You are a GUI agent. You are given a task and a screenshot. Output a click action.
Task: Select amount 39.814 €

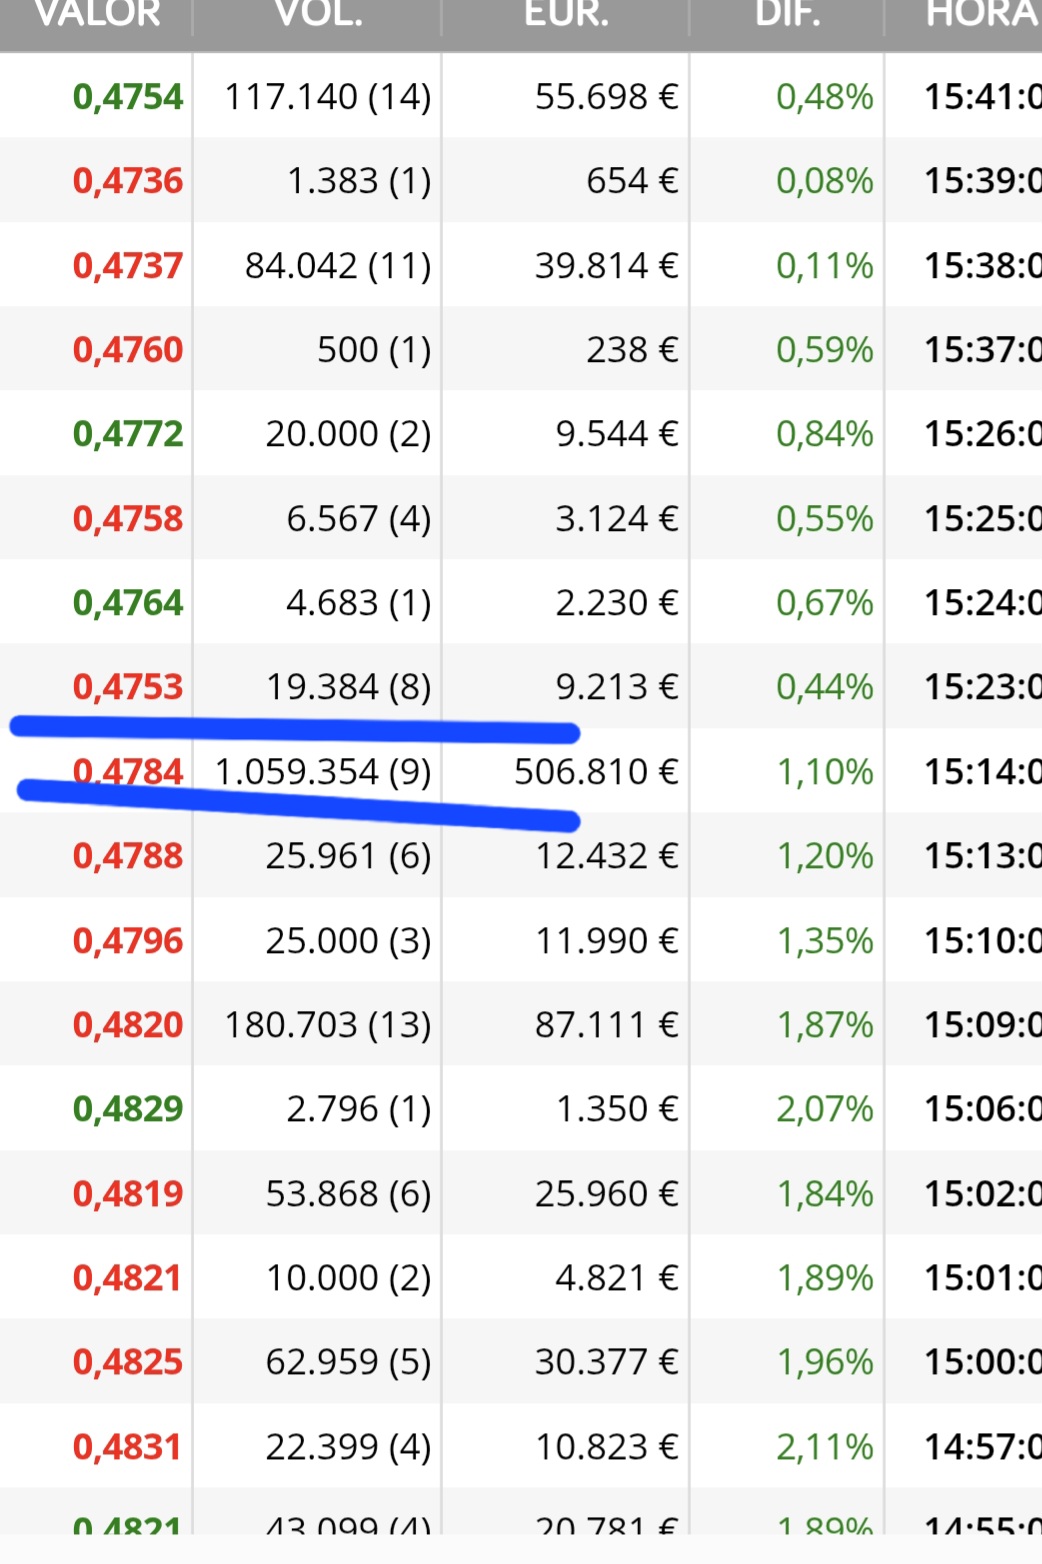click(607, 266)
